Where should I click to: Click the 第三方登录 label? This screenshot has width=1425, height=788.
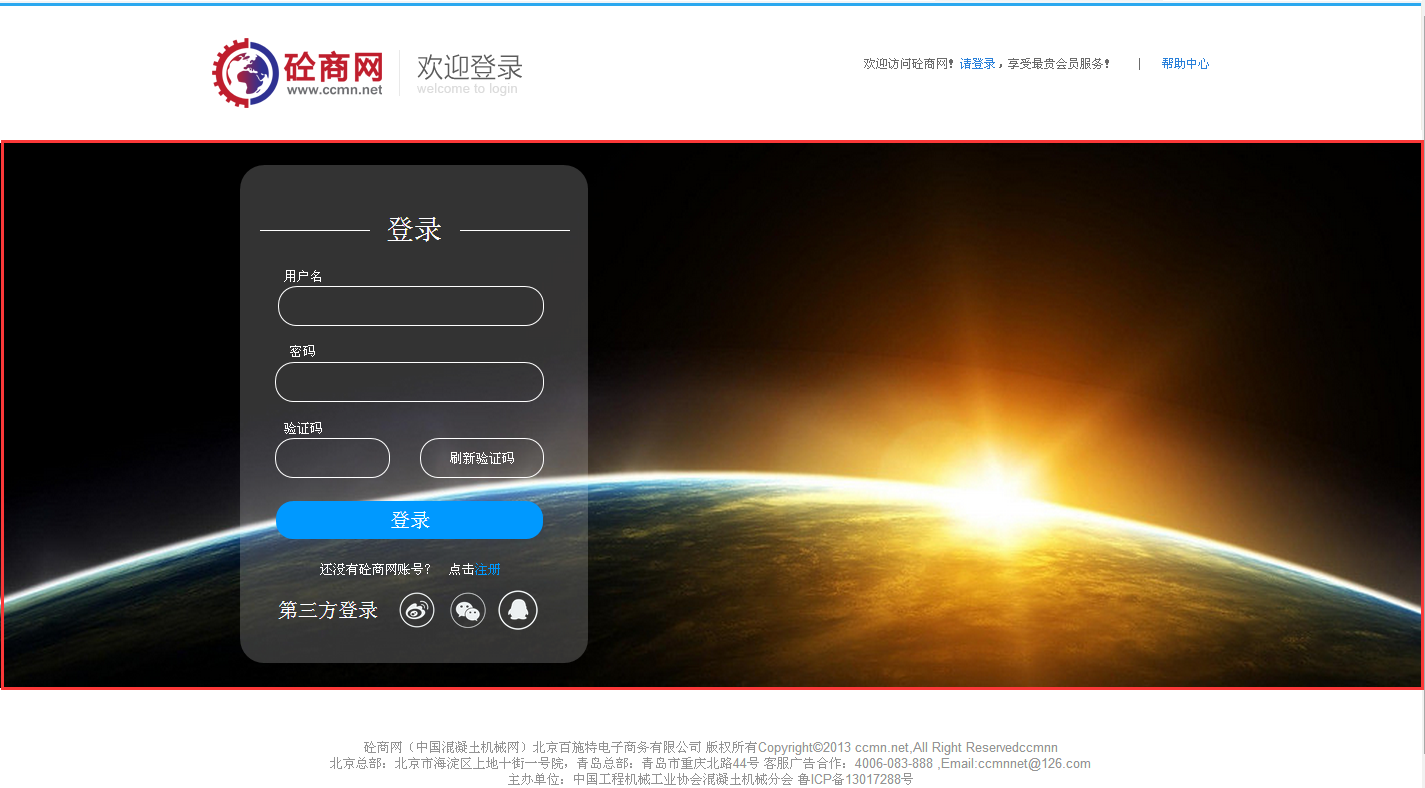coord(328,610)
